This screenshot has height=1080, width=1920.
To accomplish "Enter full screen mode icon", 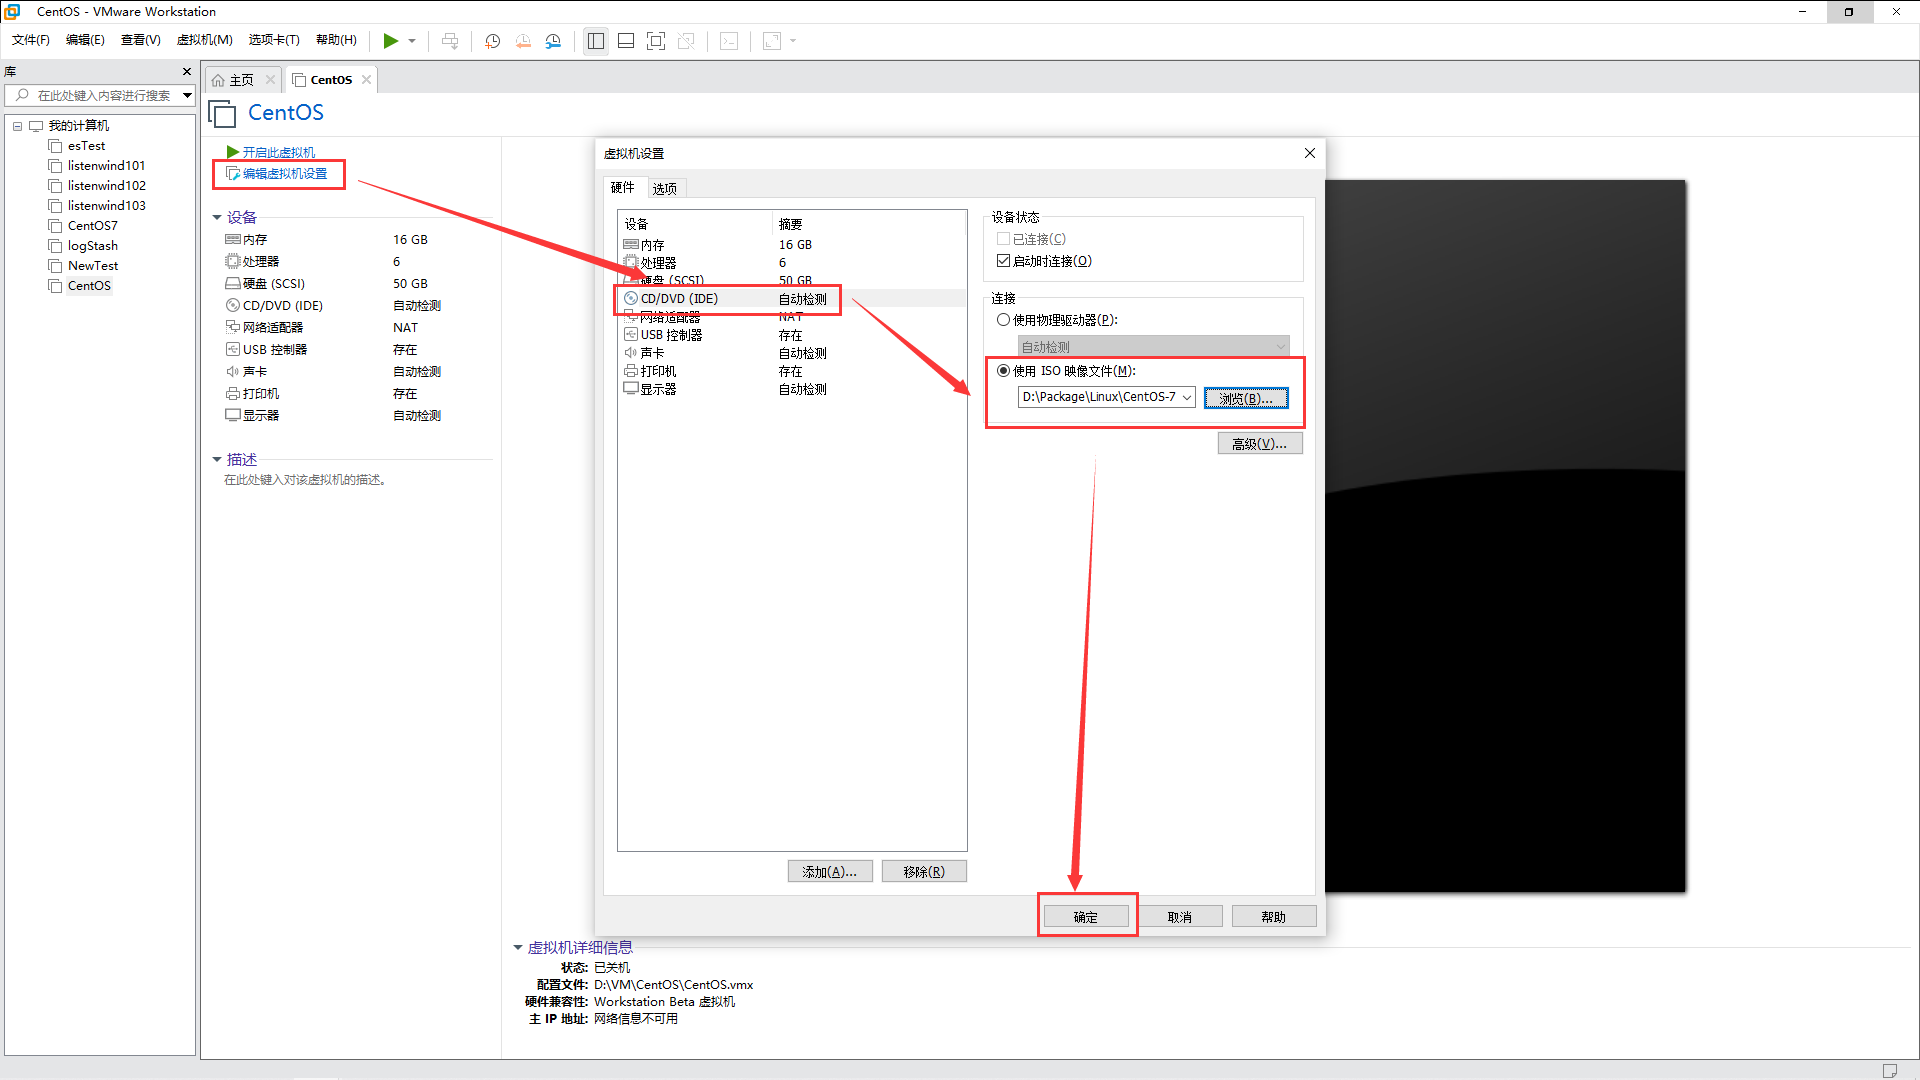I will click(x=656, y=41).
